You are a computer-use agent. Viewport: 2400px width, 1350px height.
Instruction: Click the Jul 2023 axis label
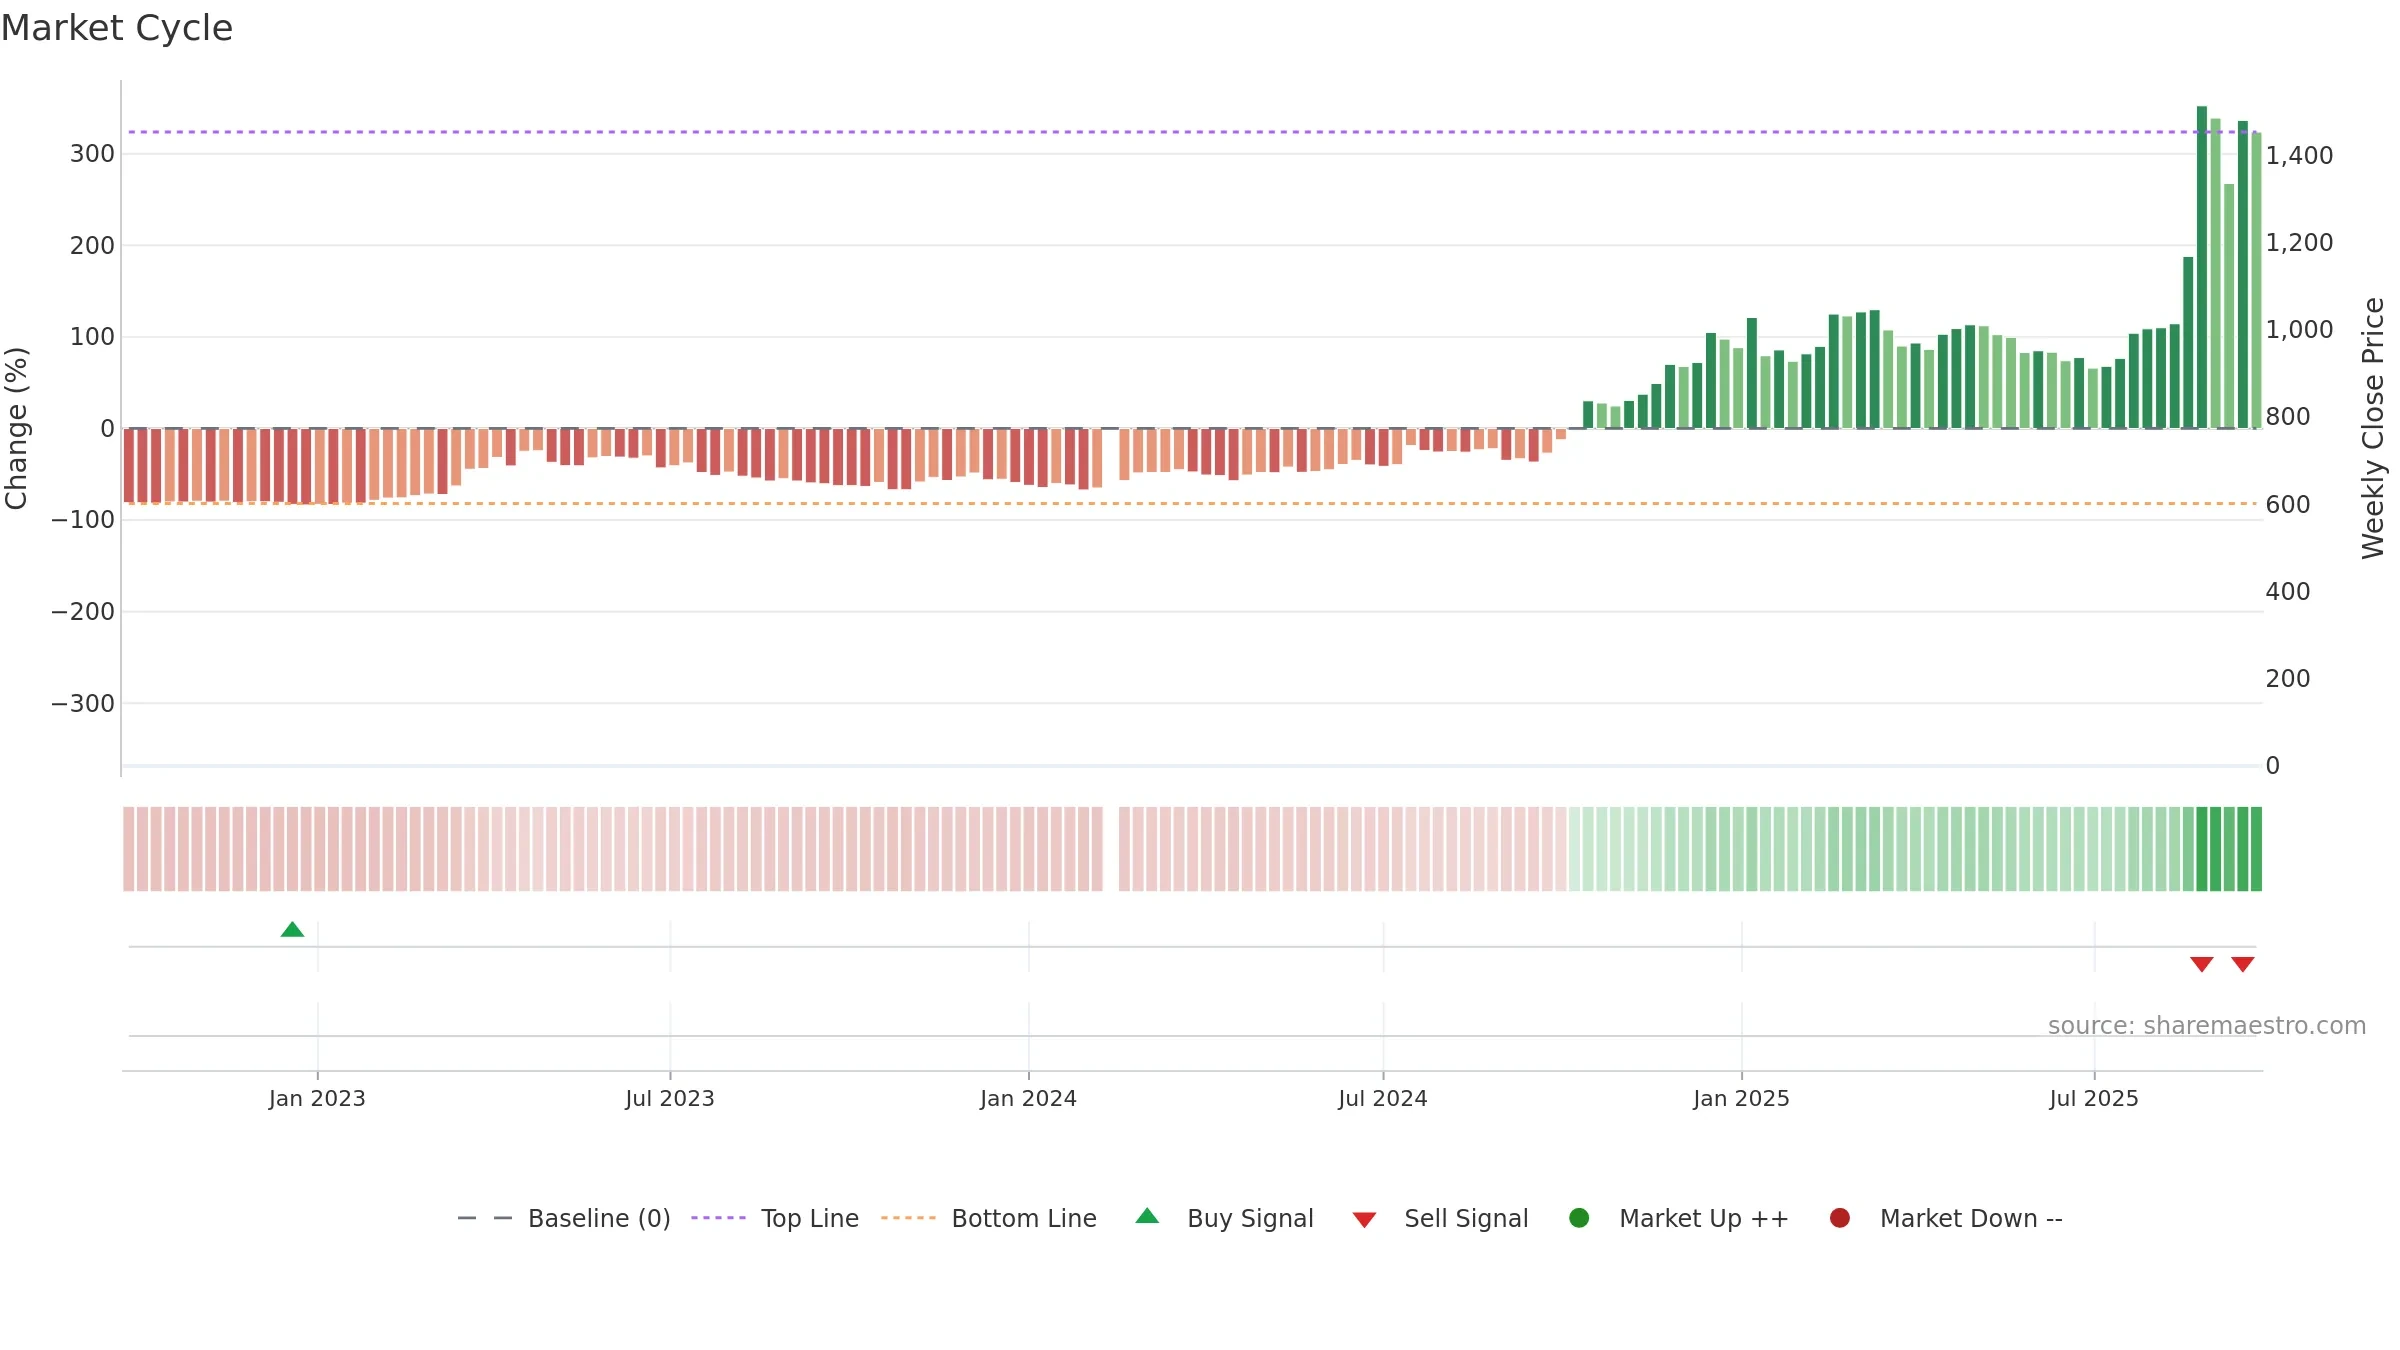pos(670,1098)
